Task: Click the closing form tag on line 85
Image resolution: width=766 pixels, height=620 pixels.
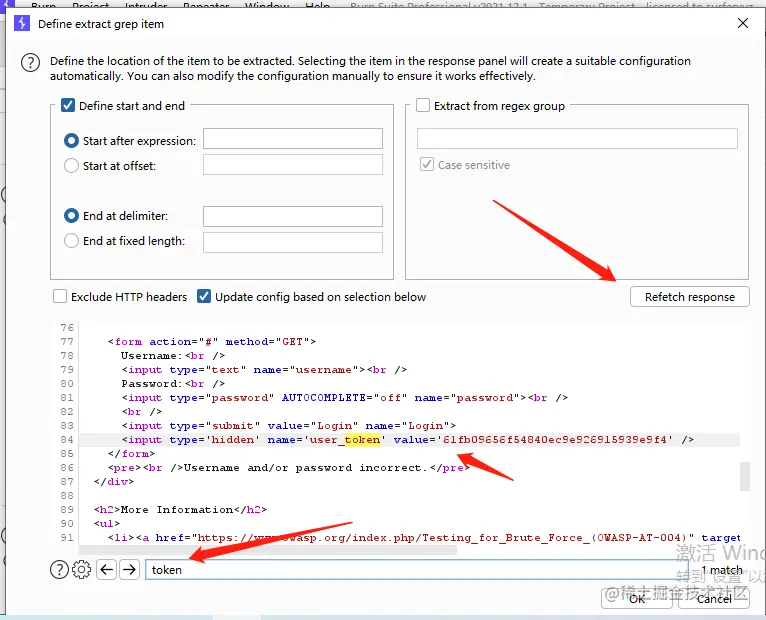Action: coord(131,453)
